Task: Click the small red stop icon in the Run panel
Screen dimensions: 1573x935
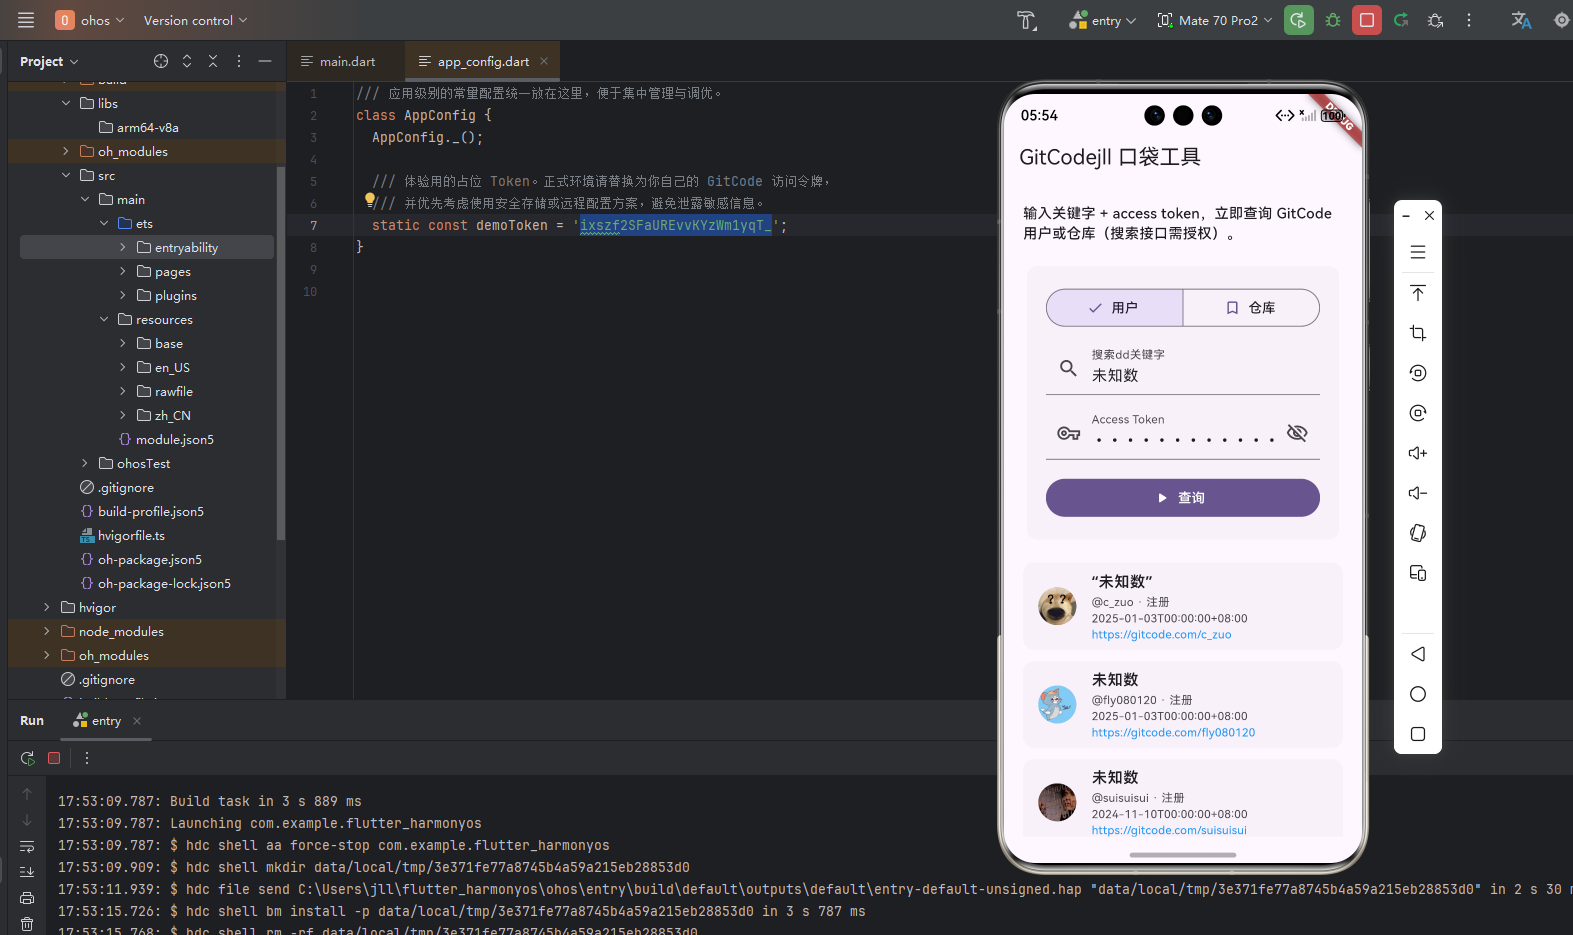Action: click(x=54, y=758)
